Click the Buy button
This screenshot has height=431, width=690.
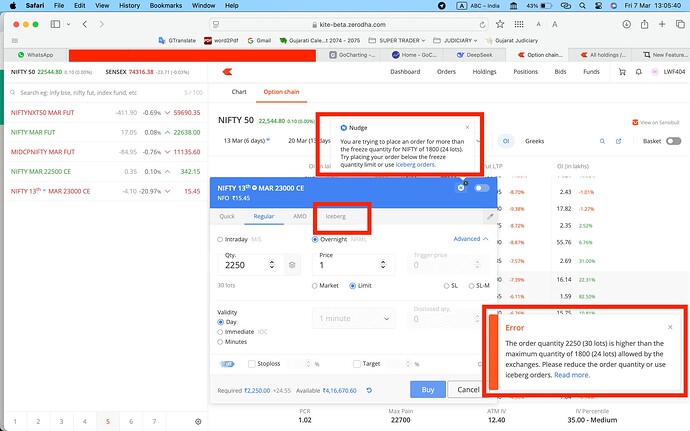[x=428, y=390]
